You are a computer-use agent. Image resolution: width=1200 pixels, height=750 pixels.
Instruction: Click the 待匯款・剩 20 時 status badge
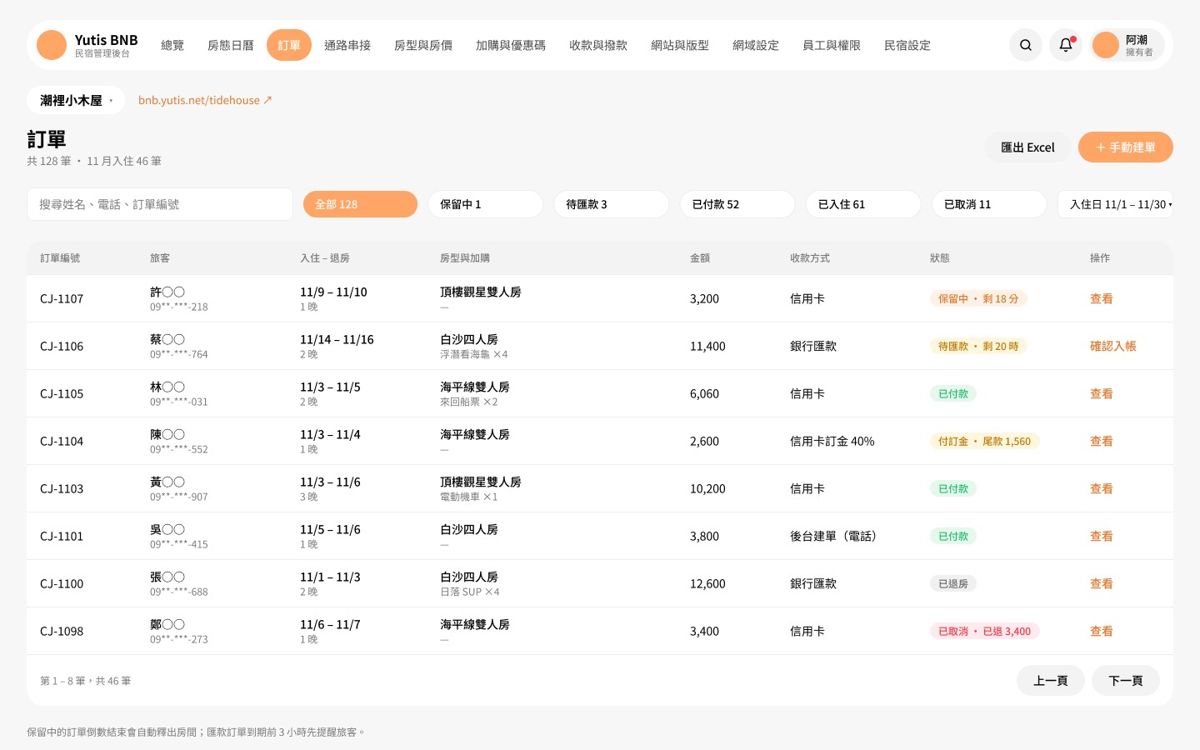pyautogui.click(x=978, y=346)
